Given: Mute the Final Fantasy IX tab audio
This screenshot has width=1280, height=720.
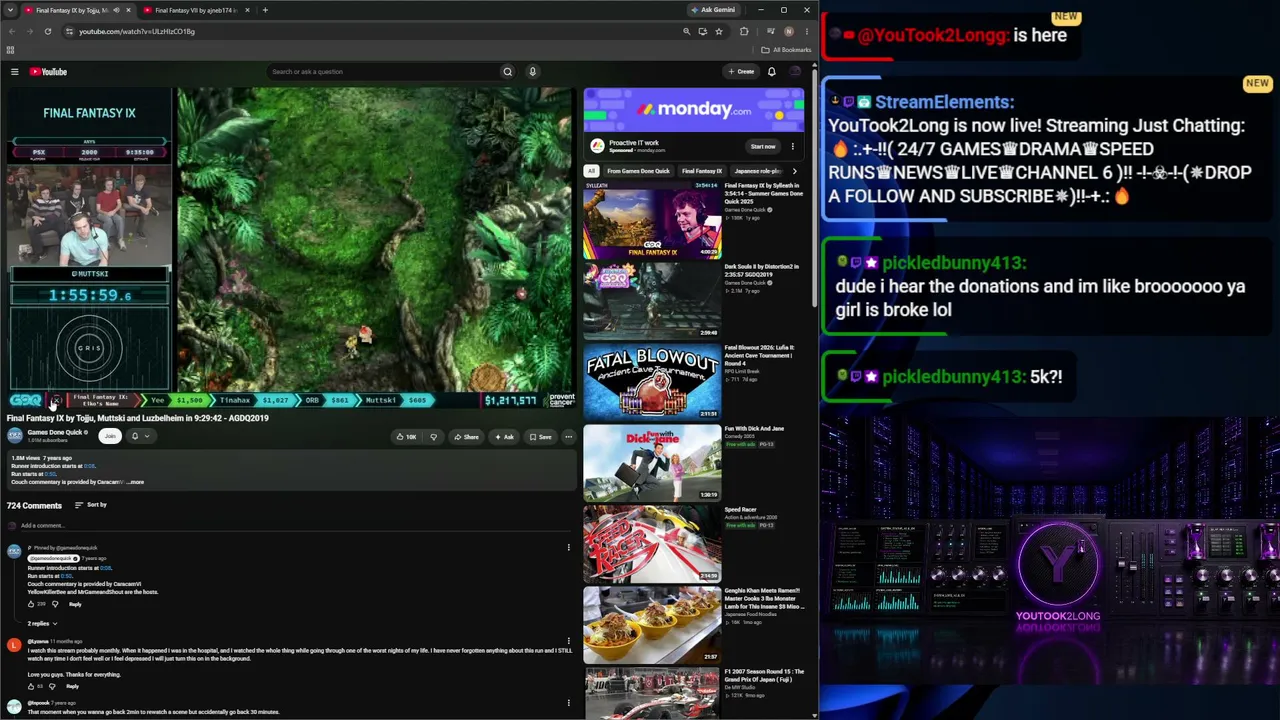Looking at the screenshot, I should 116,10.
